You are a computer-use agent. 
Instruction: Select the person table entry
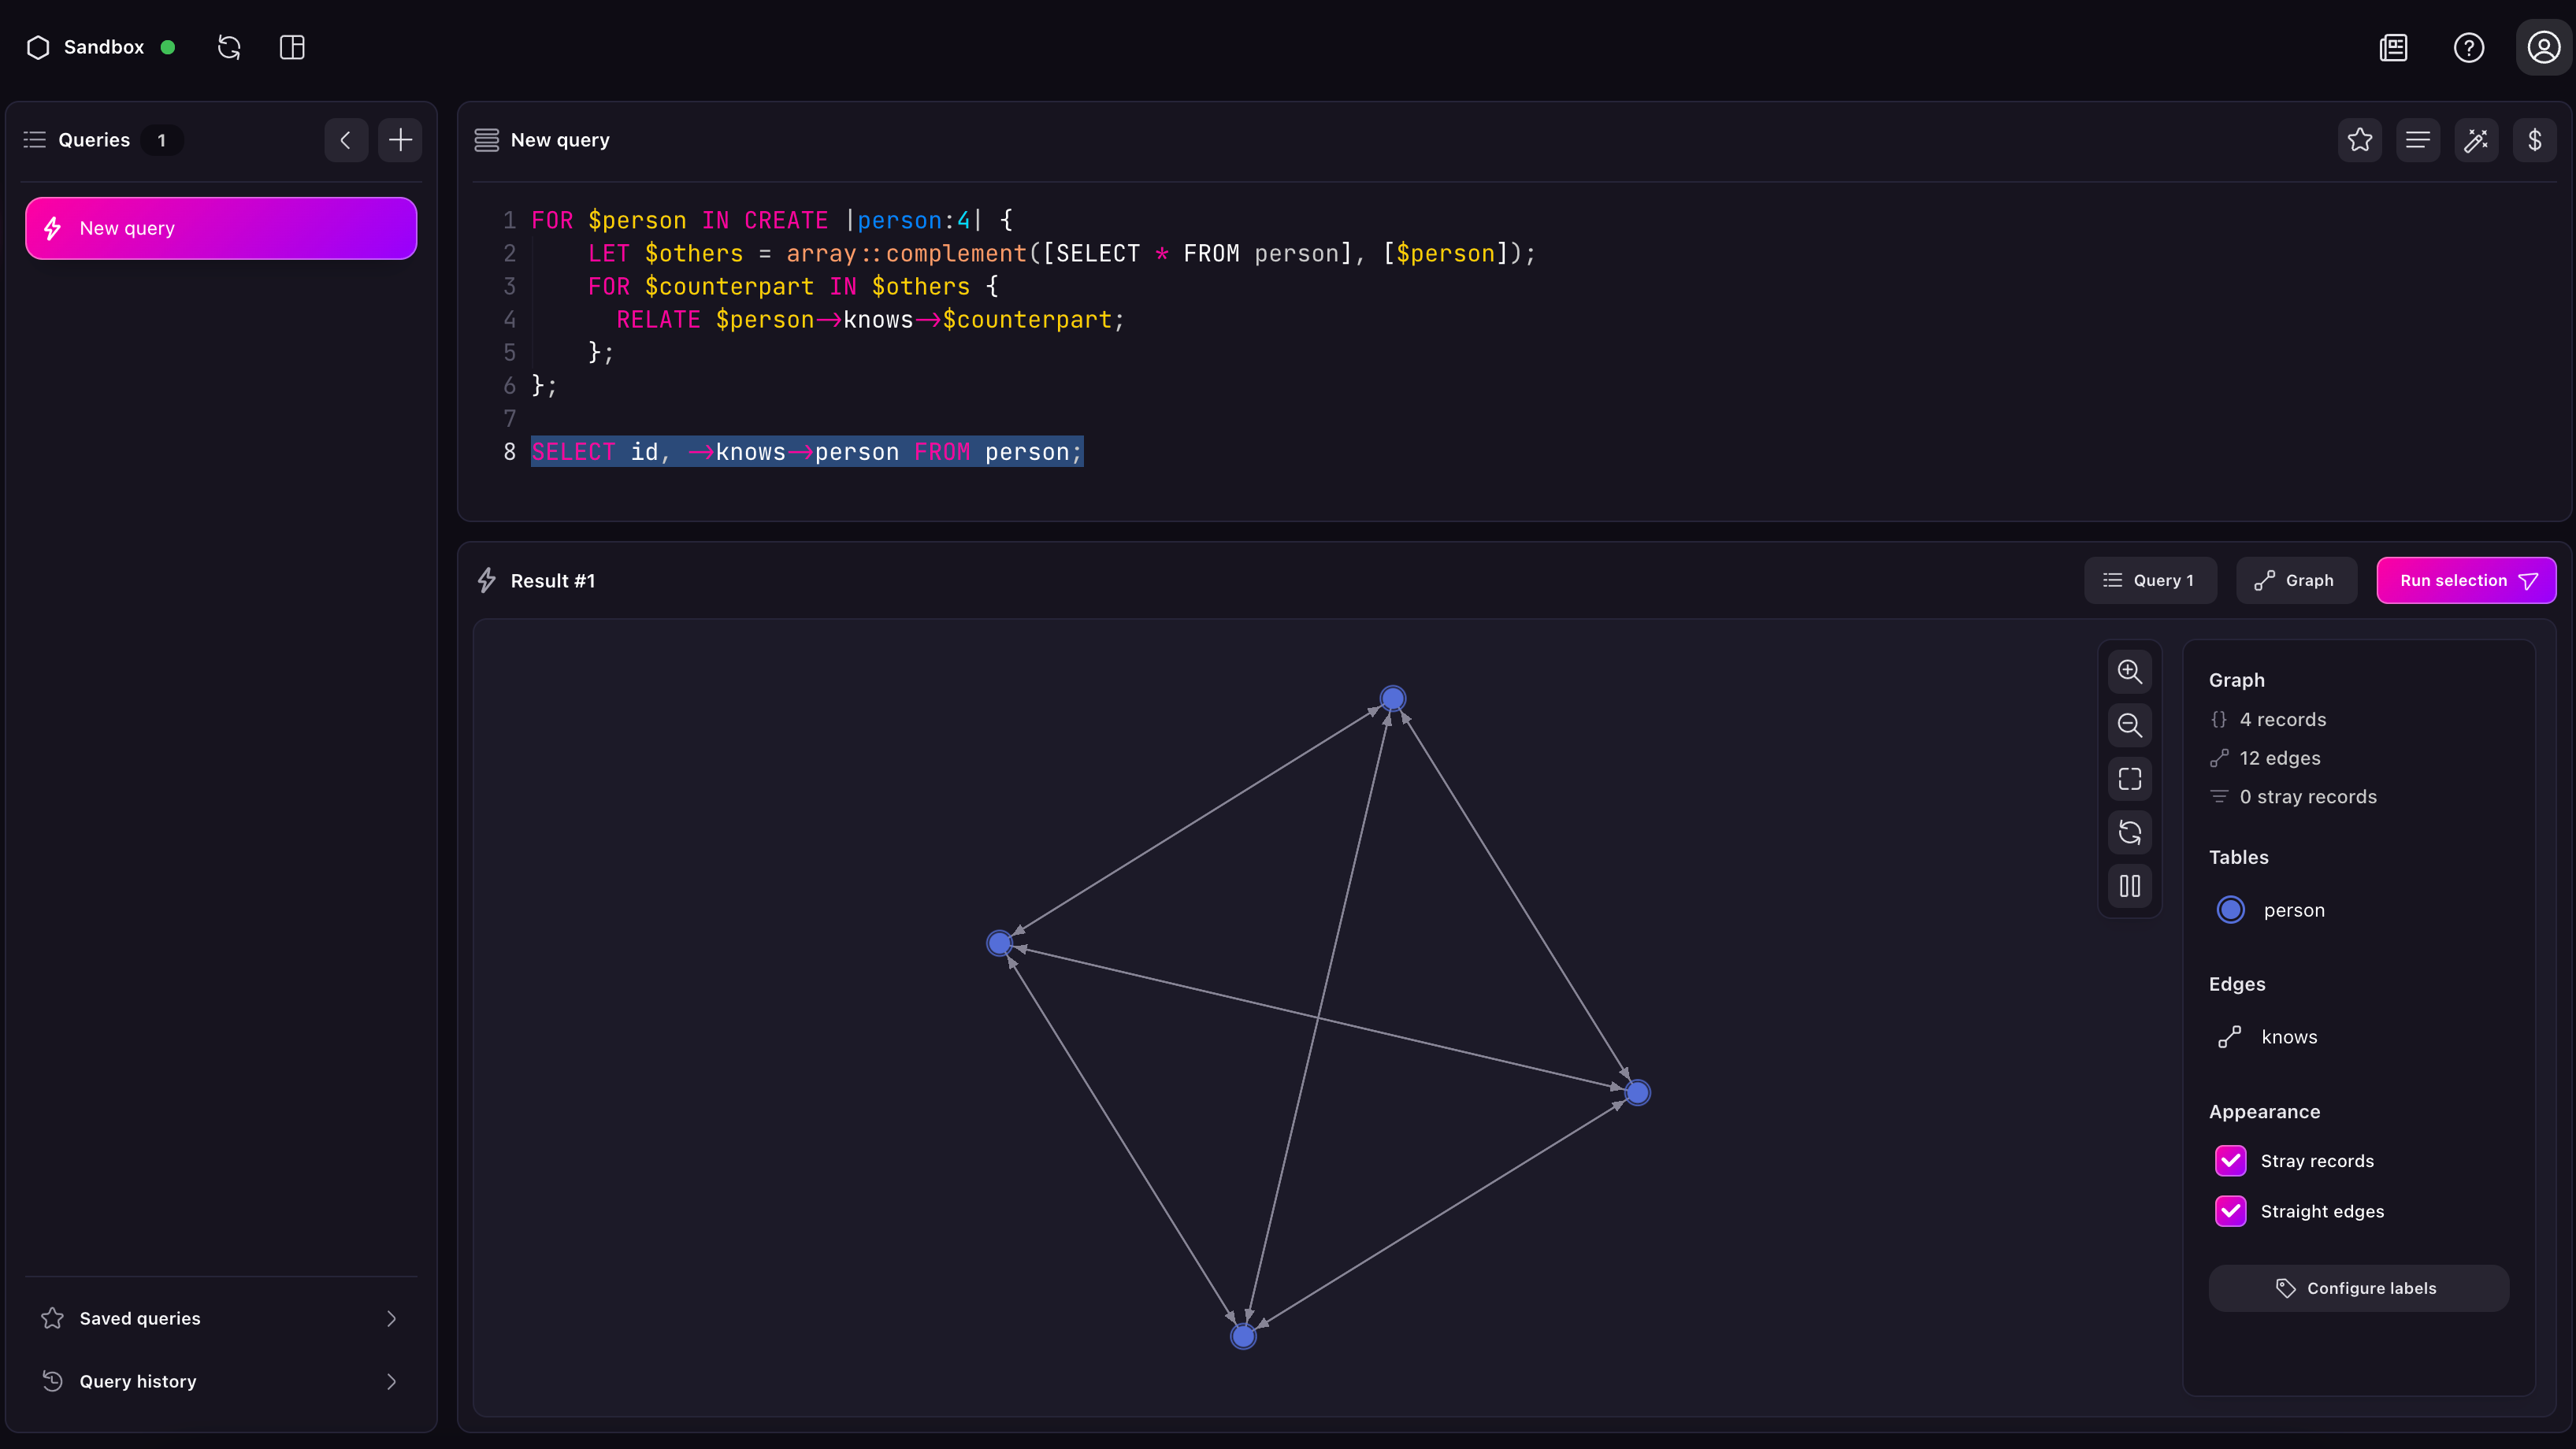tap(2294, 910)
